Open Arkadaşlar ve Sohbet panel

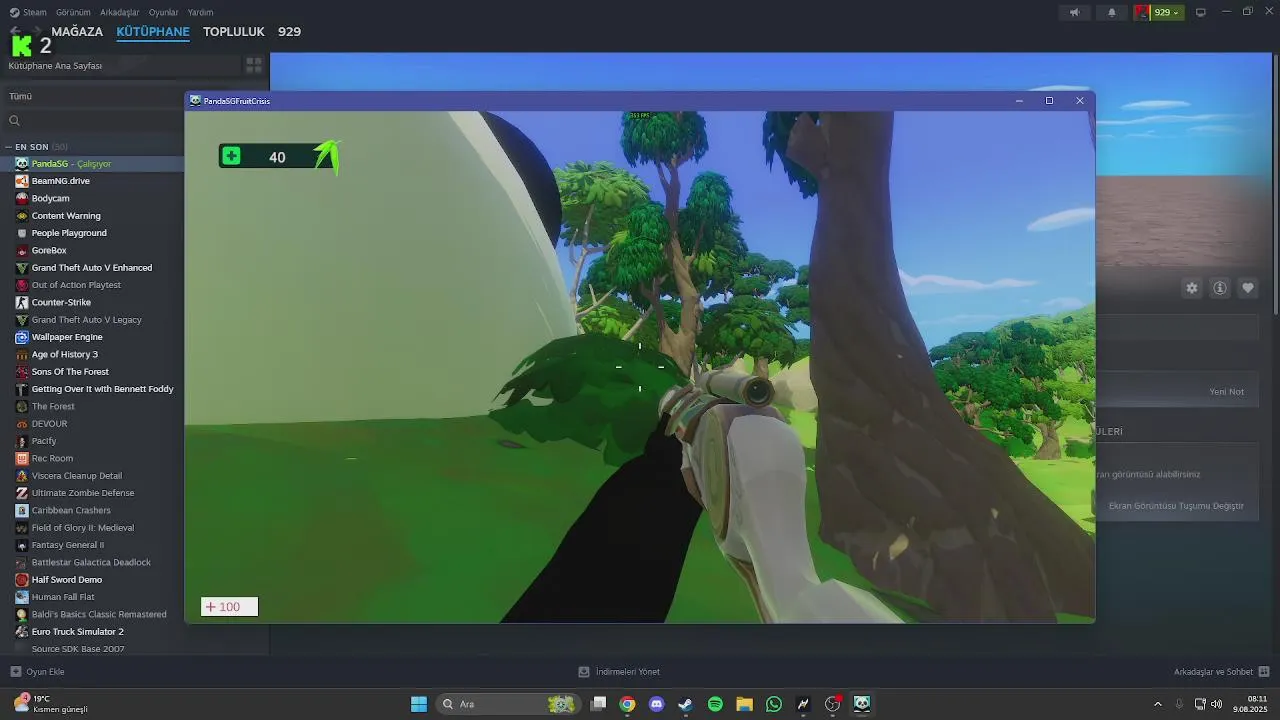click(x=1221, y=672)
